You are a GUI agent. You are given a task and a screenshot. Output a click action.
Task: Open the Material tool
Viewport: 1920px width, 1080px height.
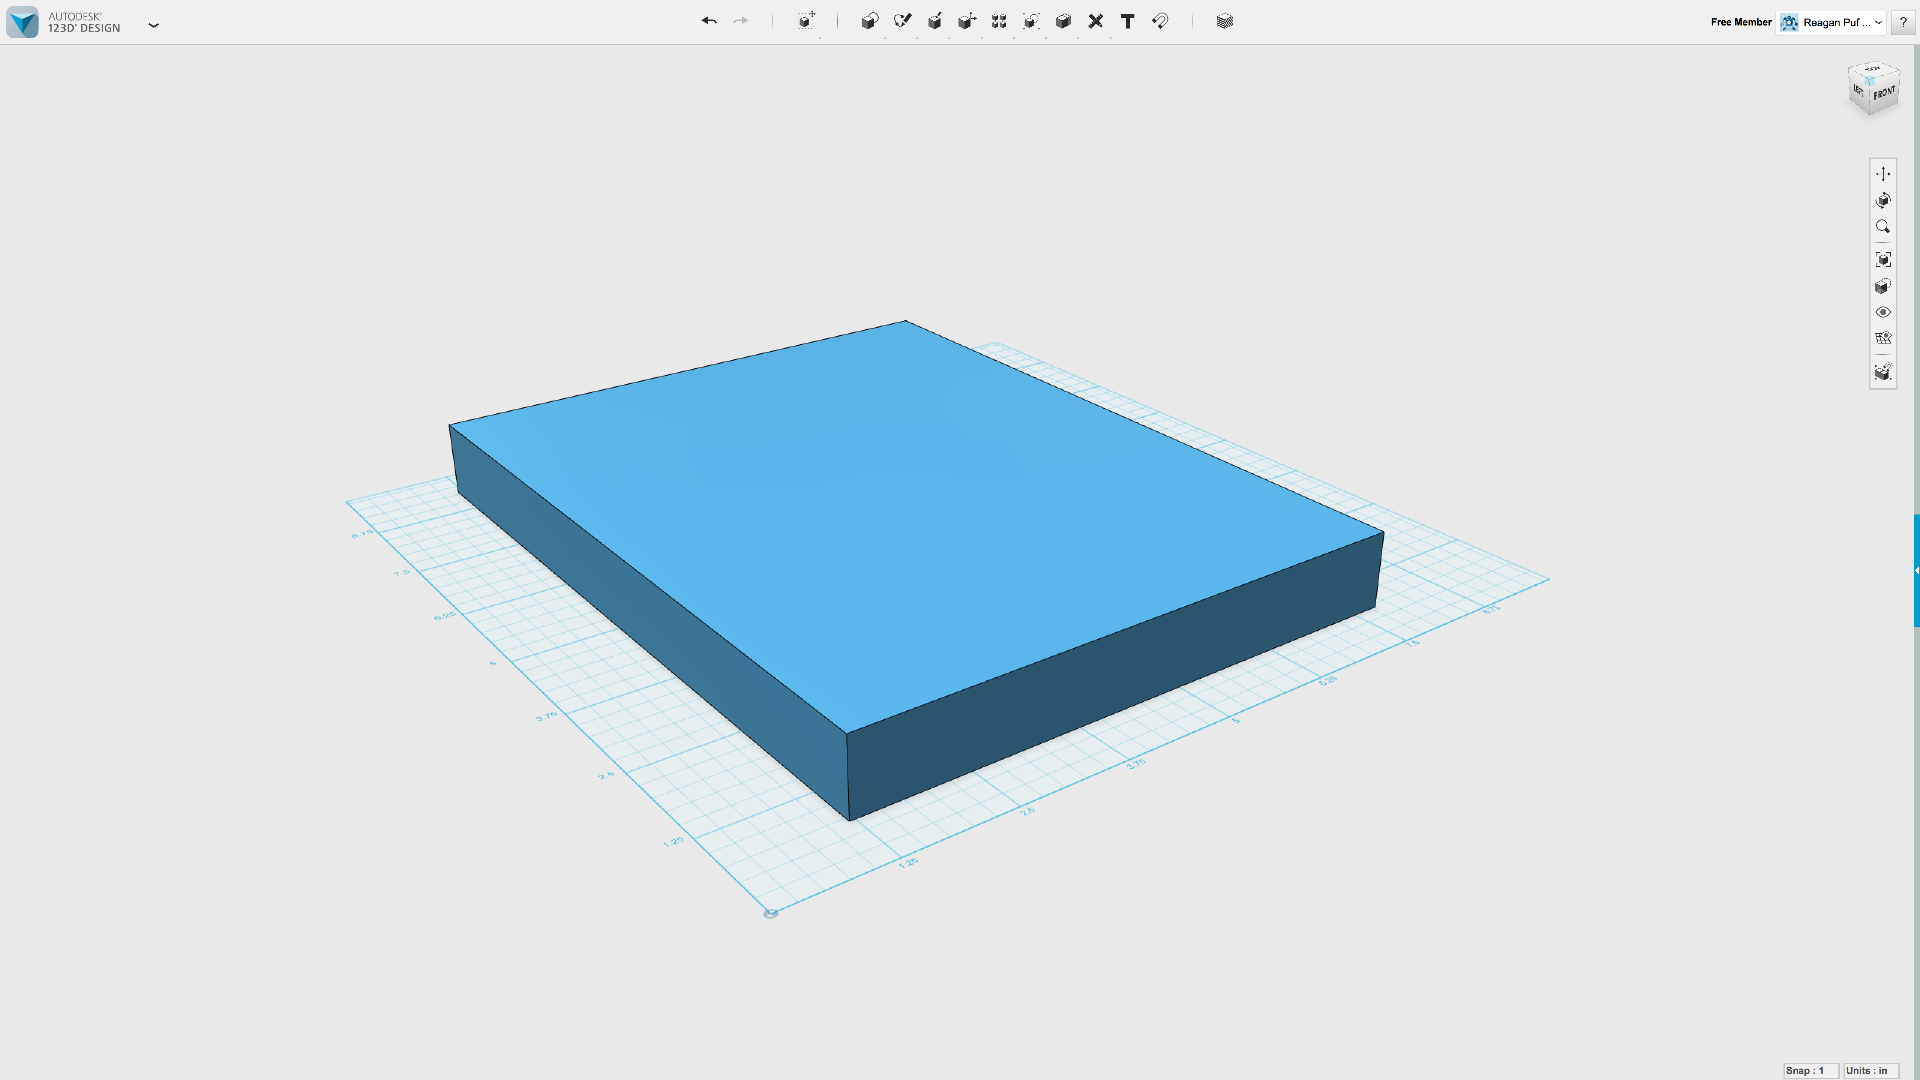pos(1225,21)
